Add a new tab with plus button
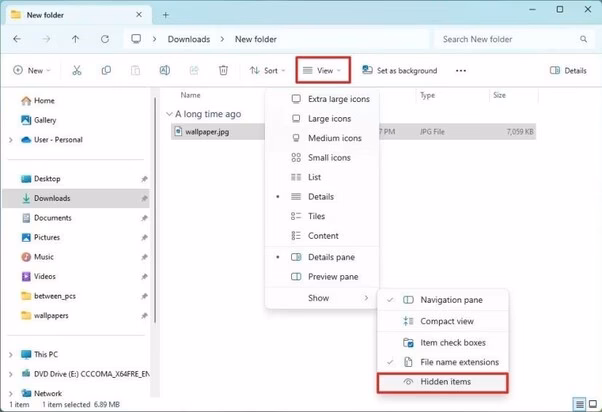 [166, 14]
